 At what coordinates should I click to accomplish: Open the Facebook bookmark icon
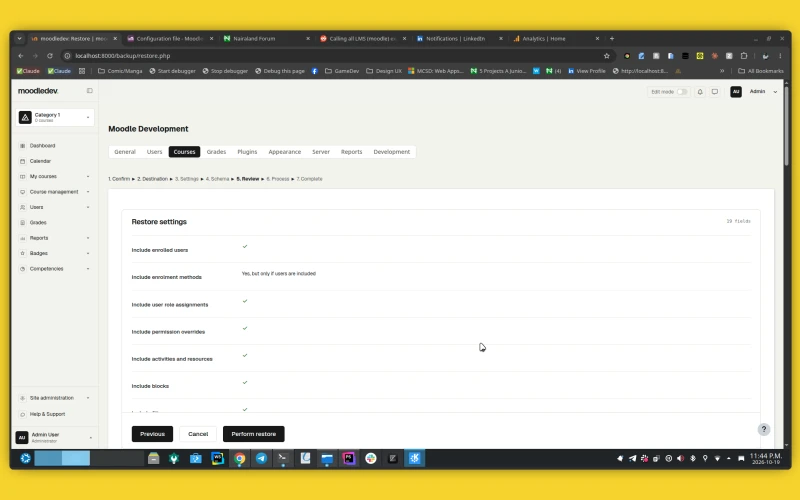pos(314,71)
